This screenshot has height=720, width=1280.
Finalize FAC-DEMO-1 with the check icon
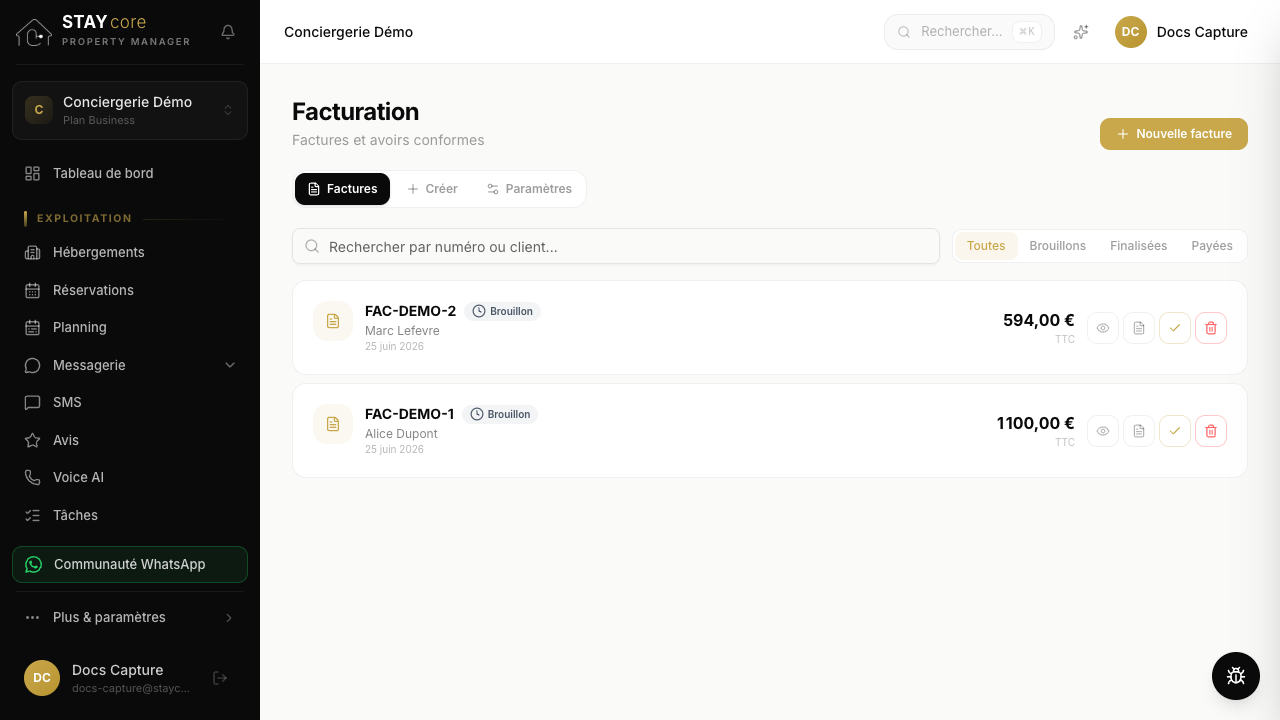coord(1175,431)
